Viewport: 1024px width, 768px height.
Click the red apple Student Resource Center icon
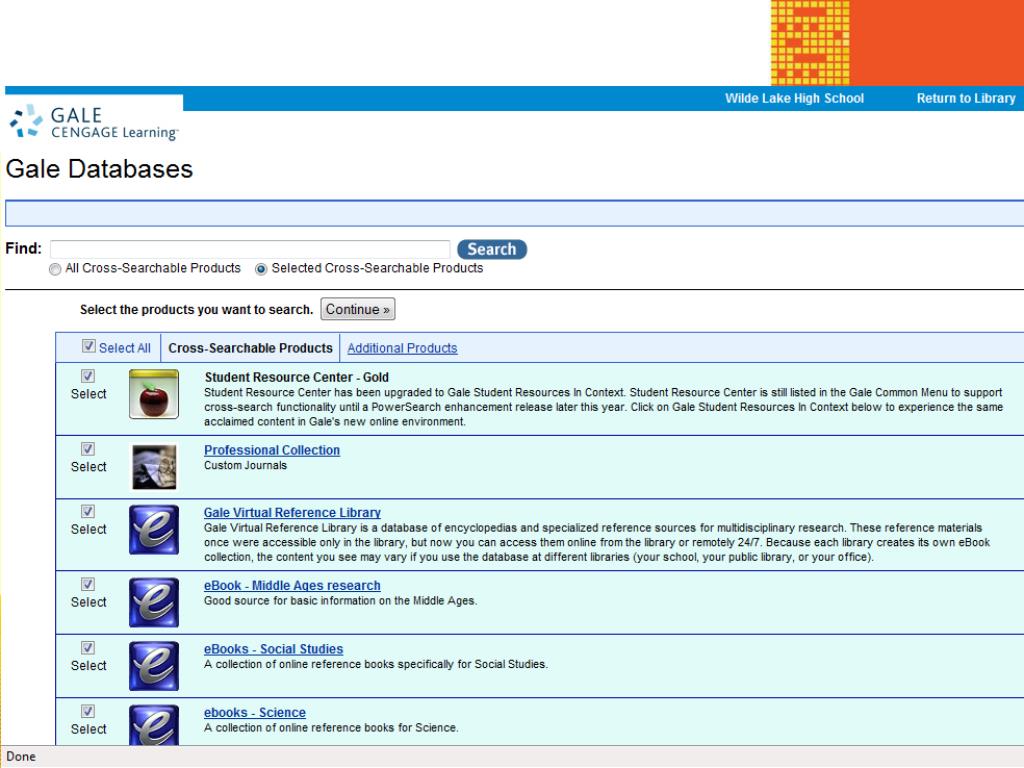[x=154, y=394]
